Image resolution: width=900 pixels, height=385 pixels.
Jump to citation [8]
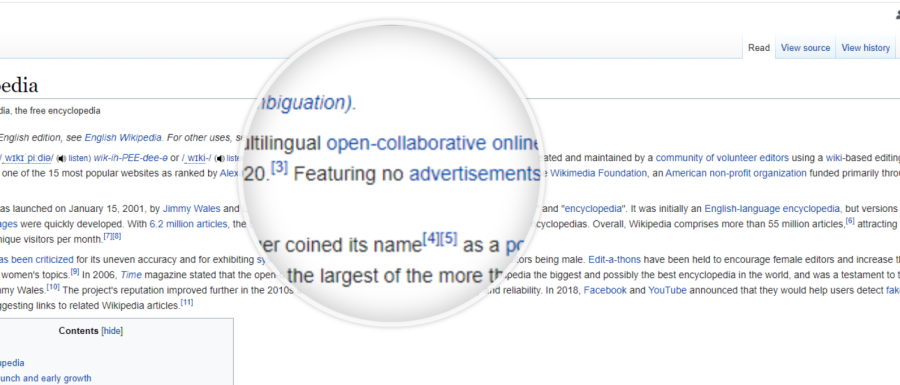pos(117,236)
